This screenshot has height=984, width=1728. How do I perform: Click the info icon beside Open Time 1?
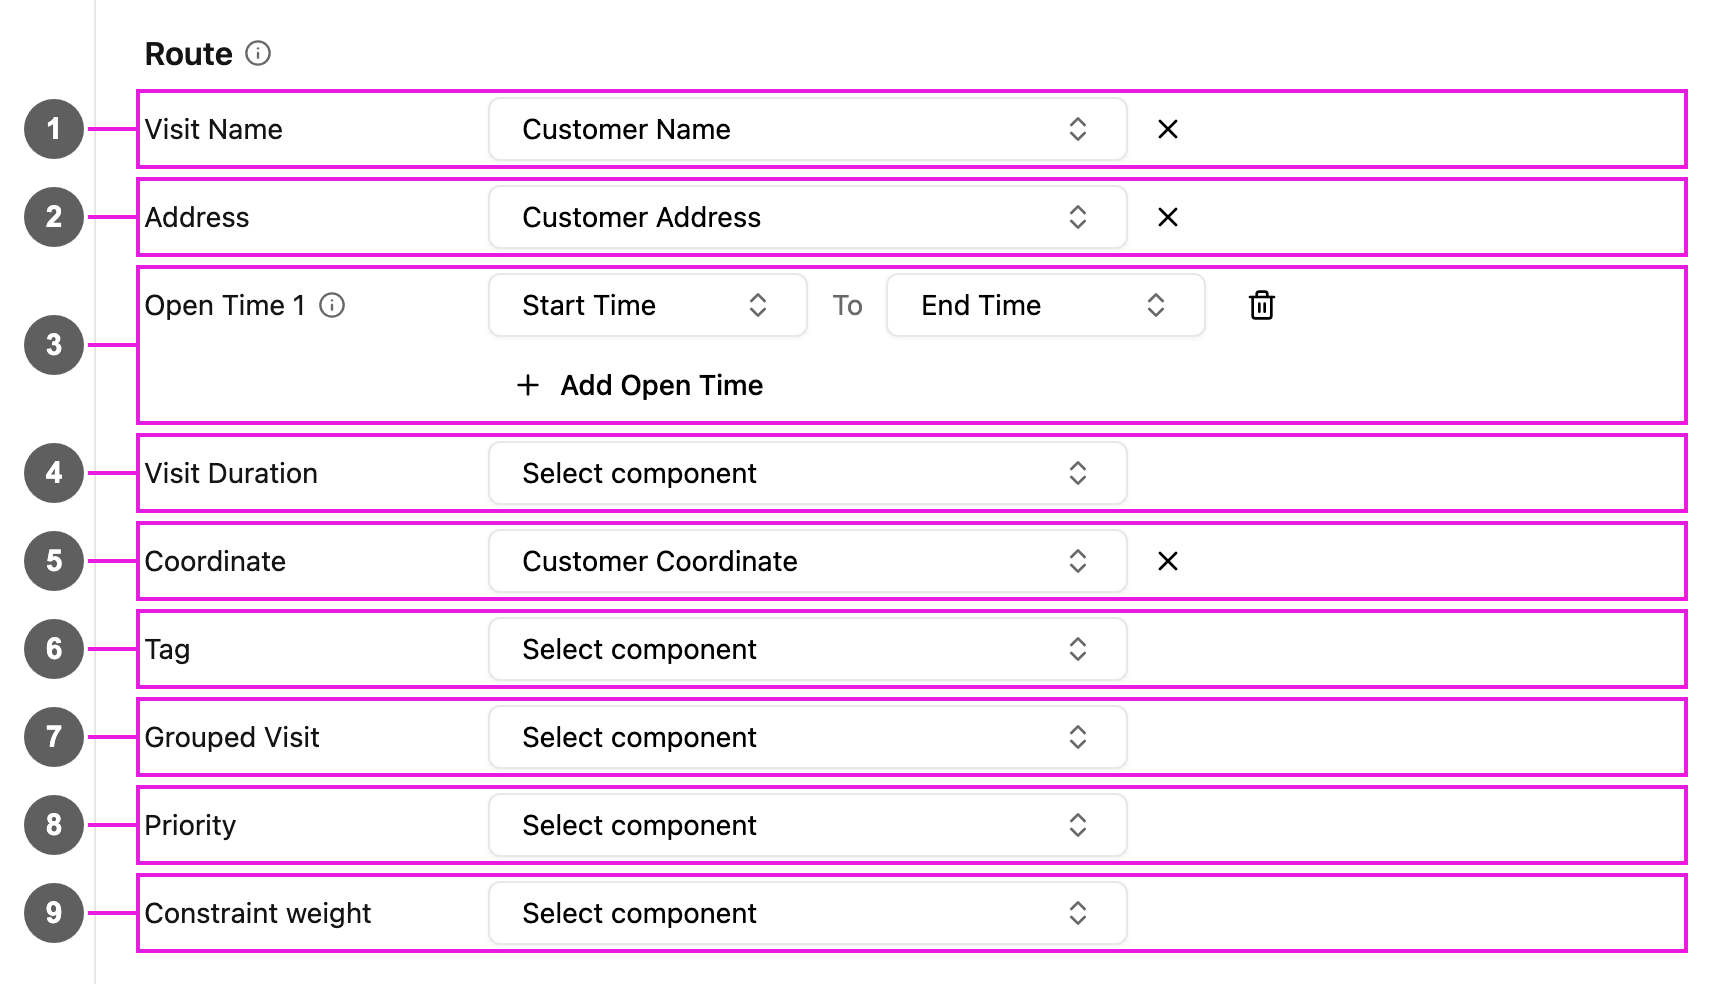tap(332, 305)
